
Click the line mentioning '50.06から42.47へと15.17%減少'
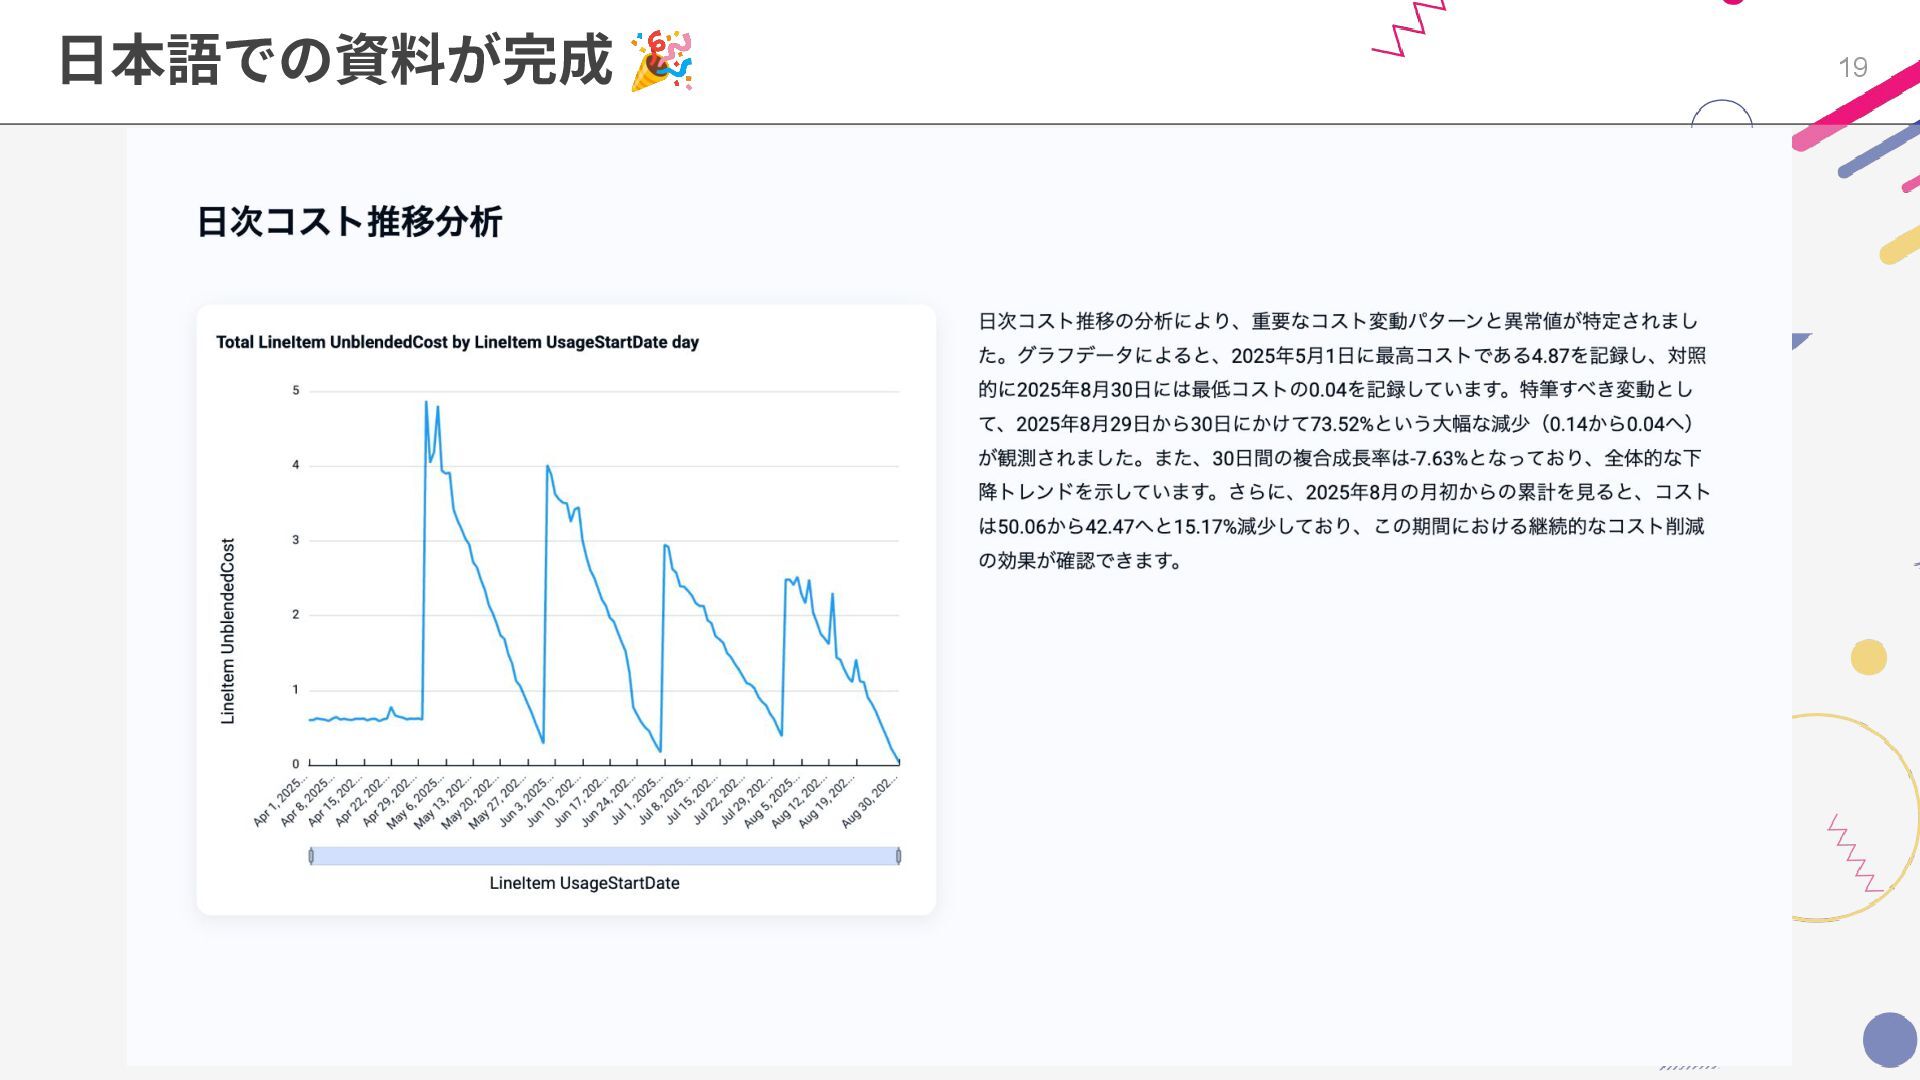coord(1341,526)
